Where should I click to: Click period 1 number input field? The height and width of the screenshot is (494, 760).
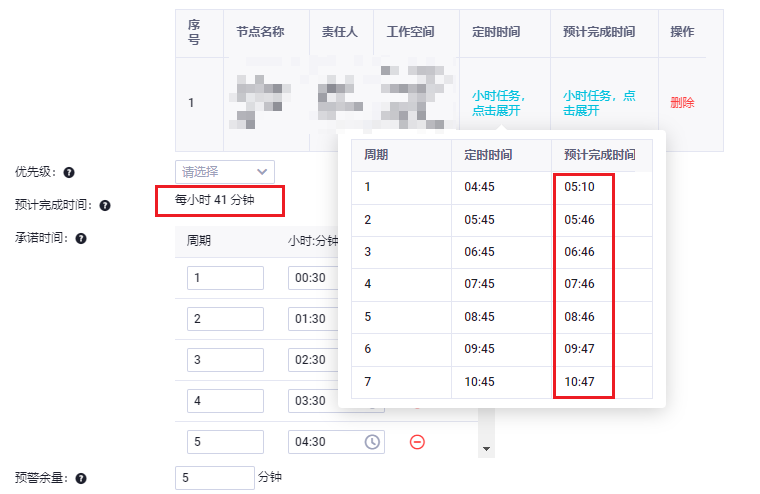pyautogui.click(x=225, y=278)
